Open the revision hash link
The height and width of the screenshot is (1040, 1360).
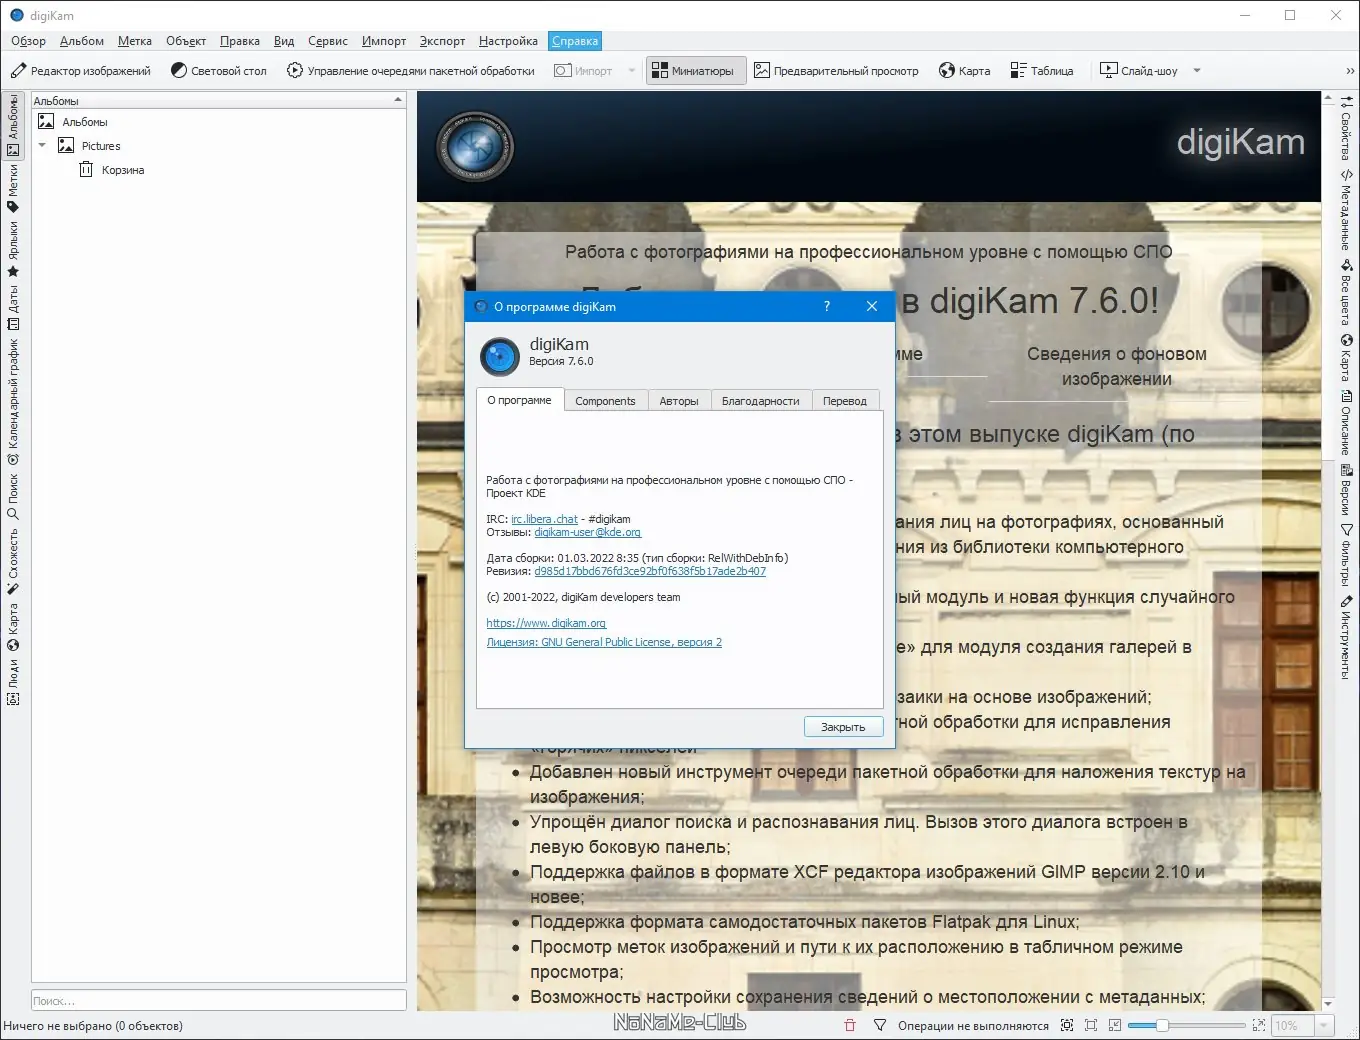click(x=650, y=571)
